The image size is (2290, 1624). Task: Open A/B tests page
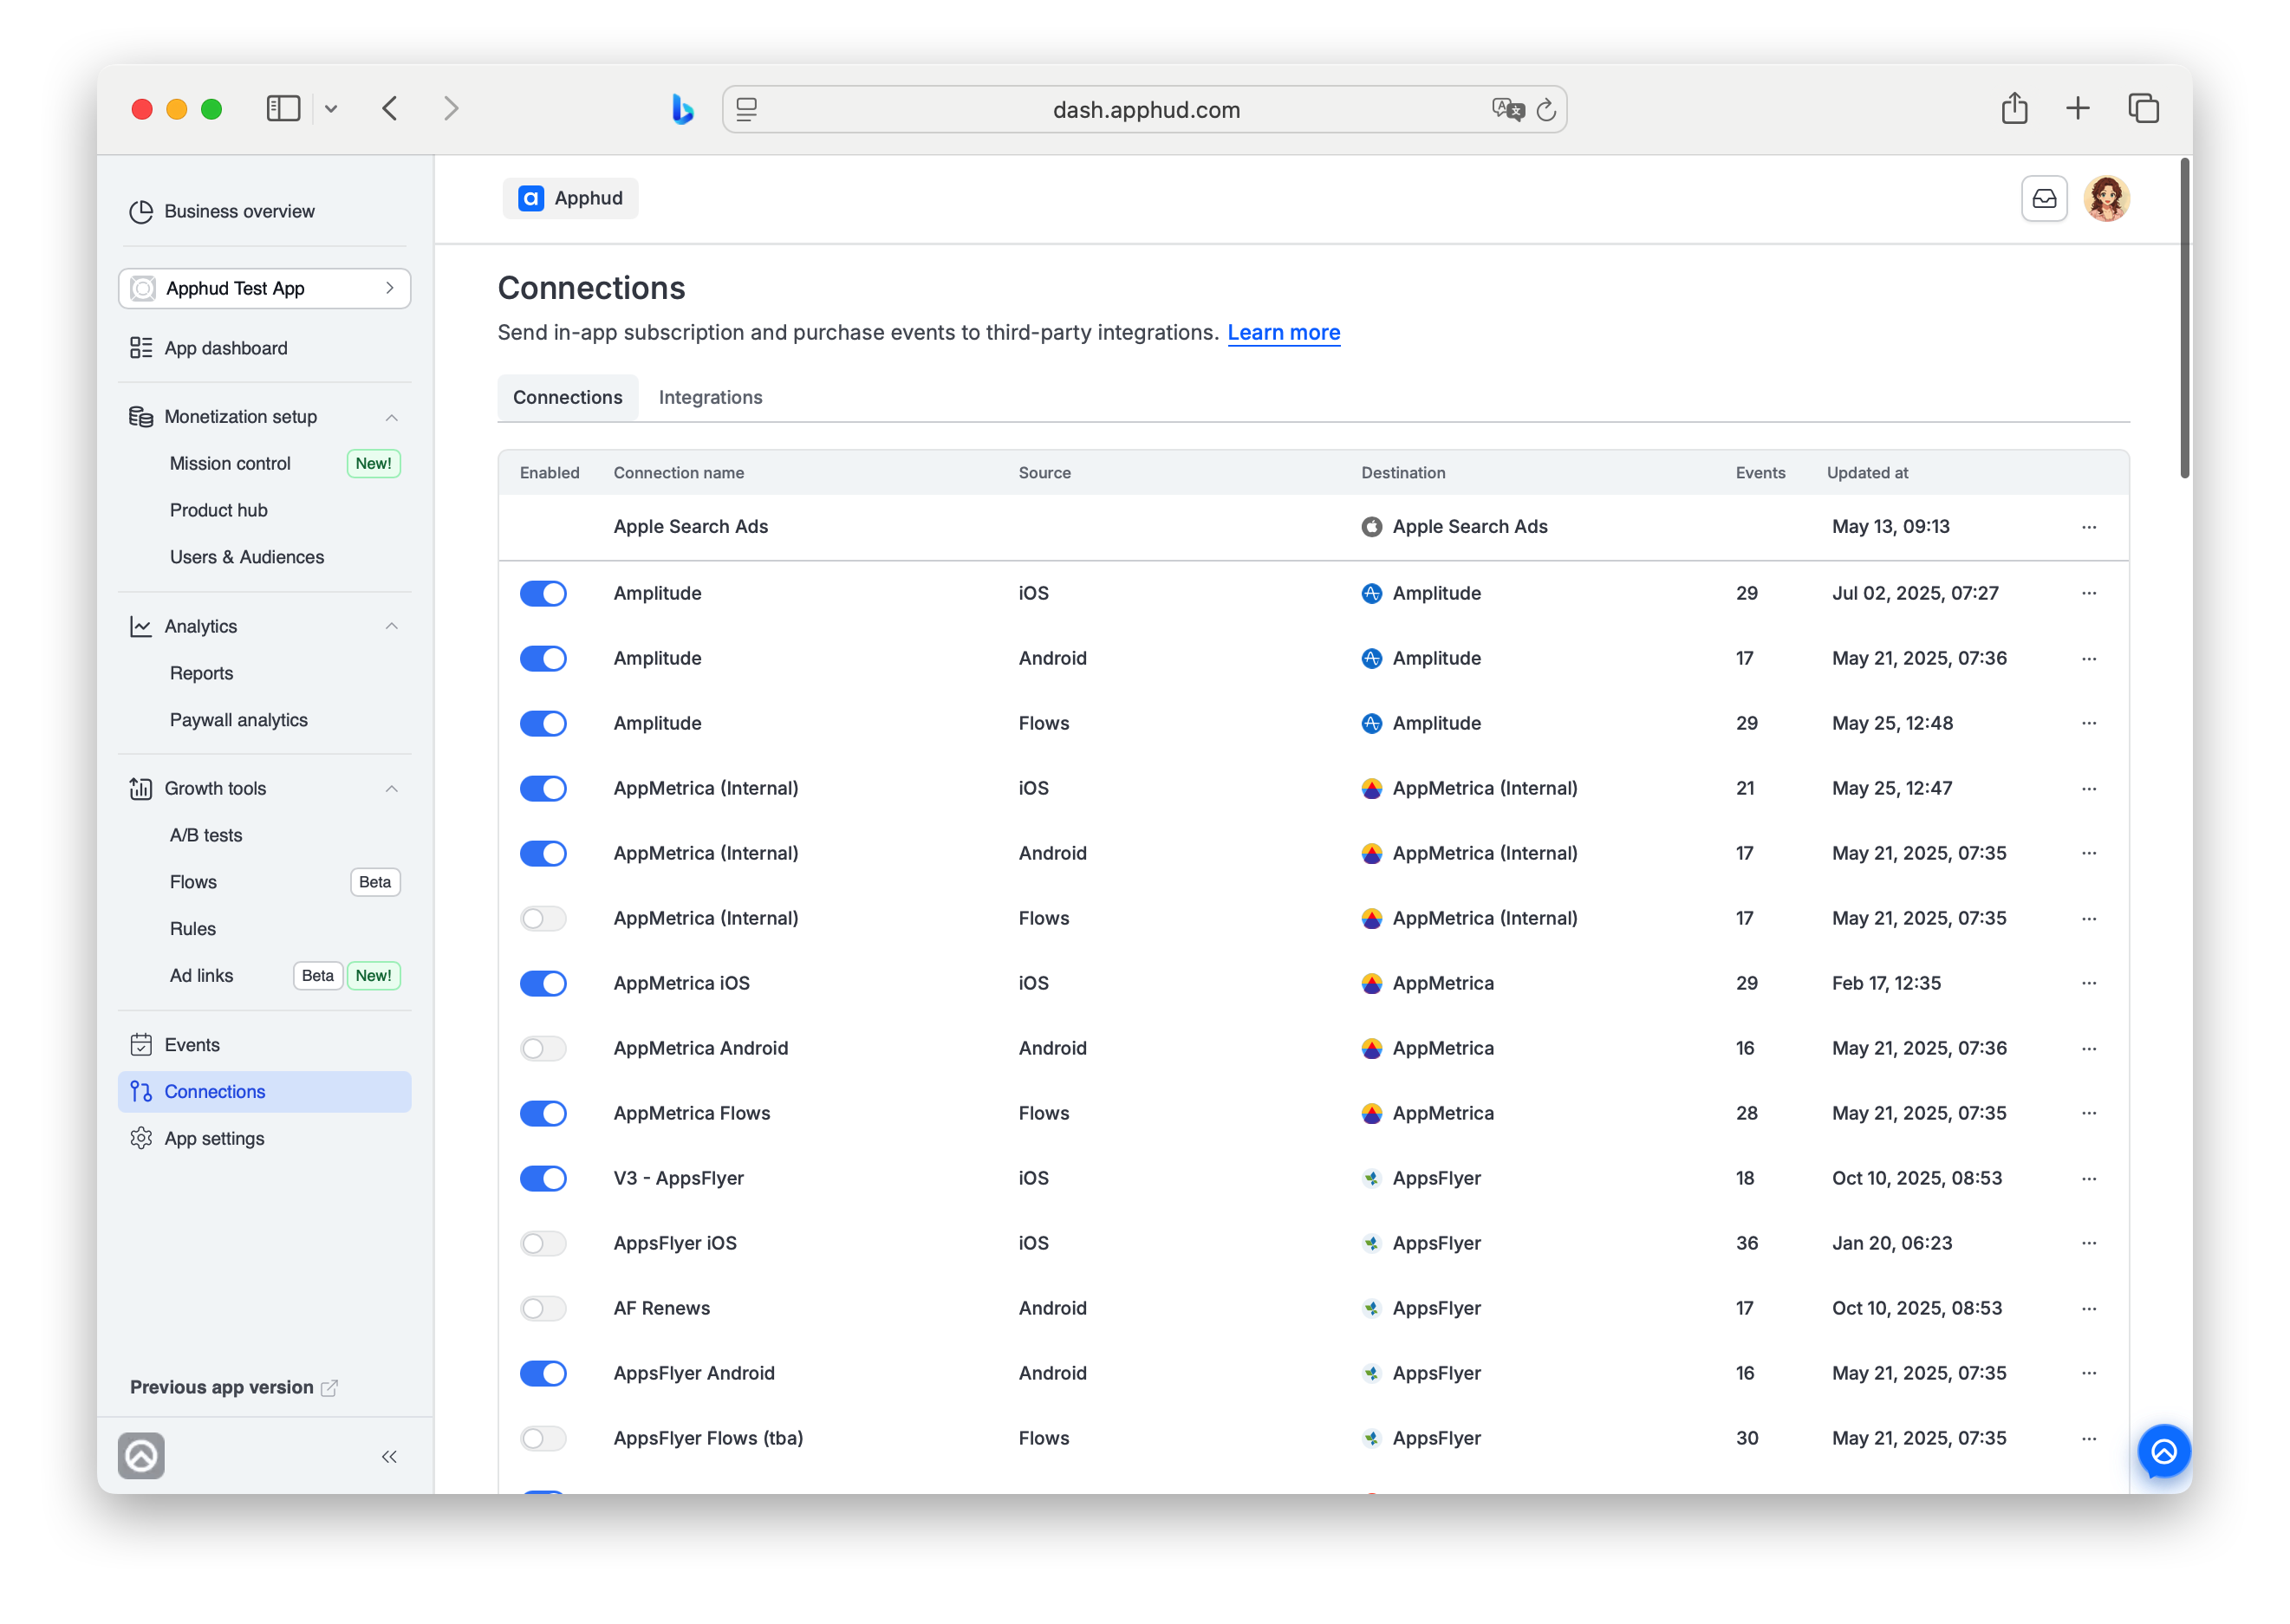[205, 835]
